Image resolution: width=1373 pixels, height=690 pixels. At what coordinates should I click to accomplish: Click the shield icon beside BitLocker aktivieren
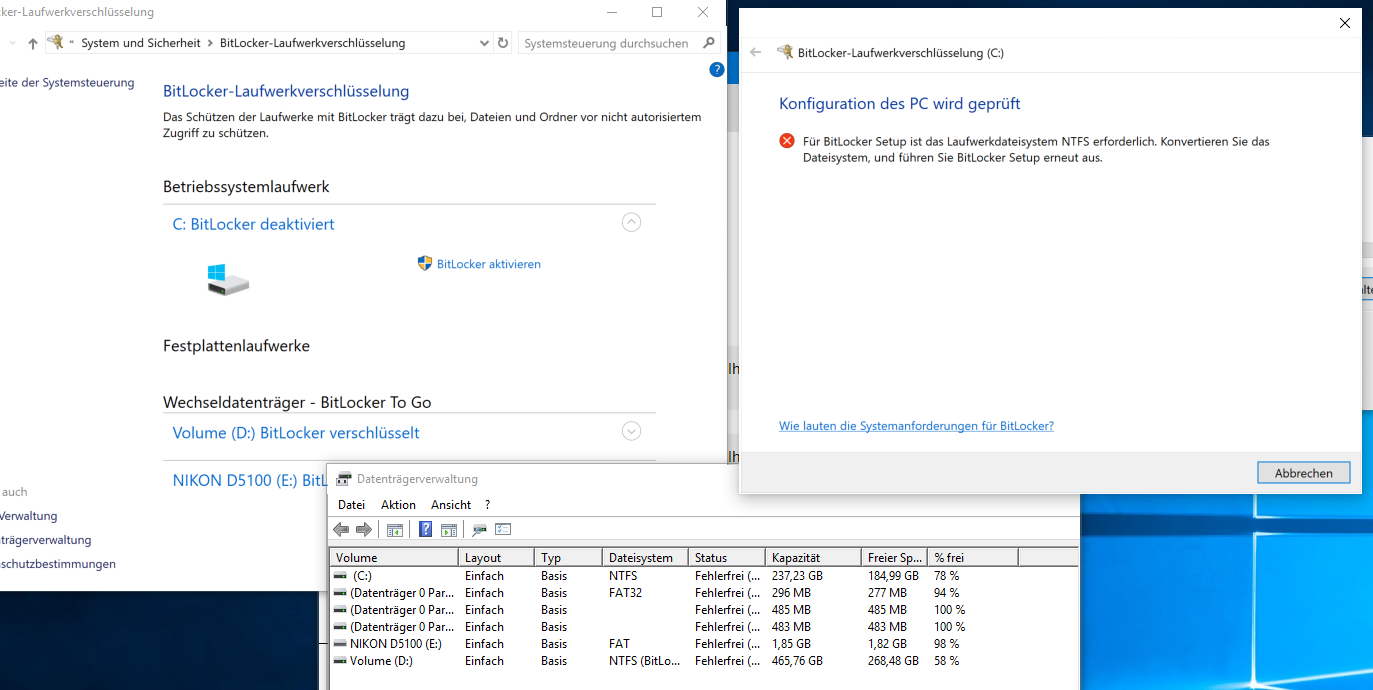[424, 263]
